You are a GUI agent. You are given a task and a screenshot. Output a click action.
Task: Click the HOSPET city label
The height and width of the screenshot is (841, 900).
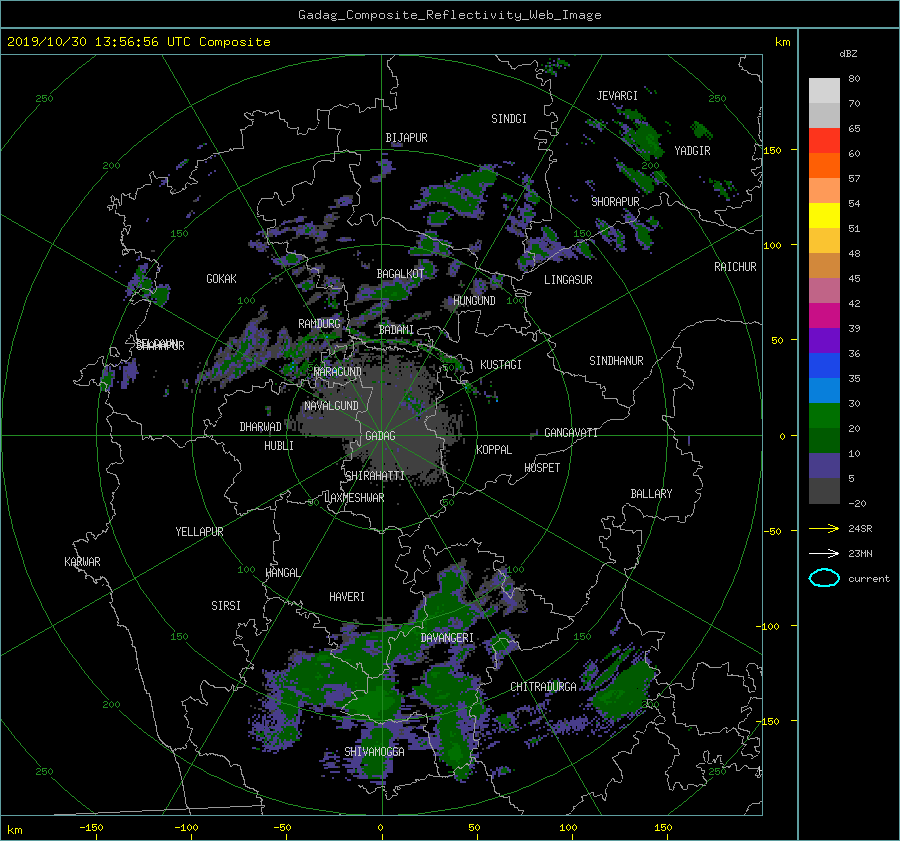pos(542,468)
